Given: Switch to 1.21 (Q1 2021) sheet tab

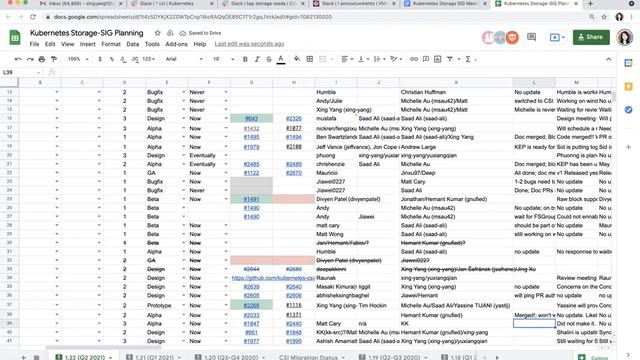Looking at the screenshot, I should (x=153, y=357).
